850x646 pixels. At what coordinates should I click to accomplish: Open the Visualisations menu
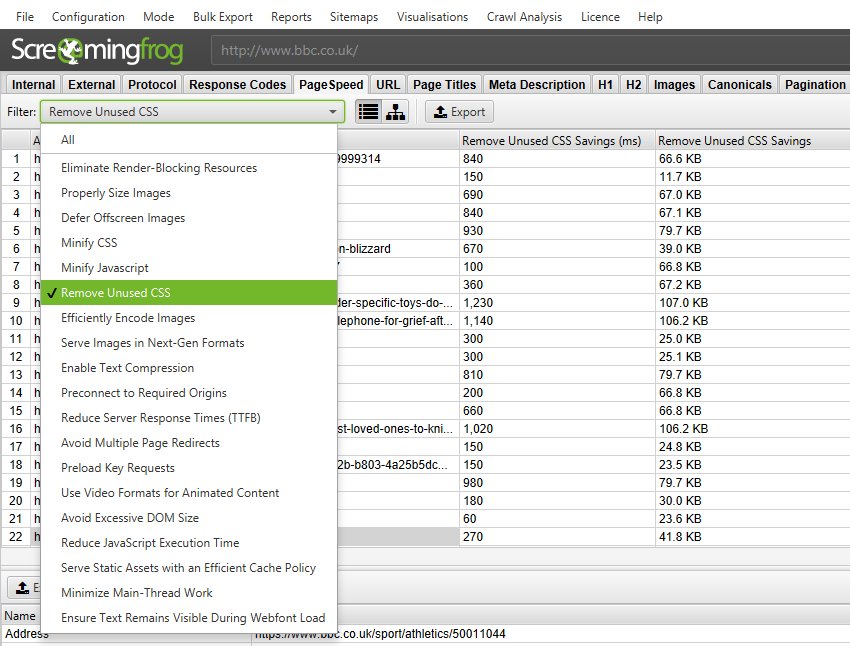click(x=432, y=17)
